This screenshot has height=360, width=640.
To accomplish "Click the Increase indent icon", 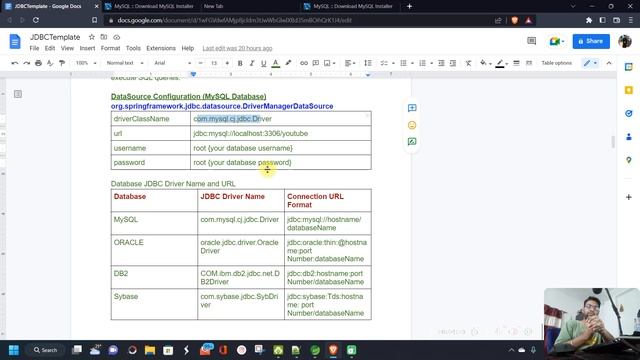I will point(453,63).
